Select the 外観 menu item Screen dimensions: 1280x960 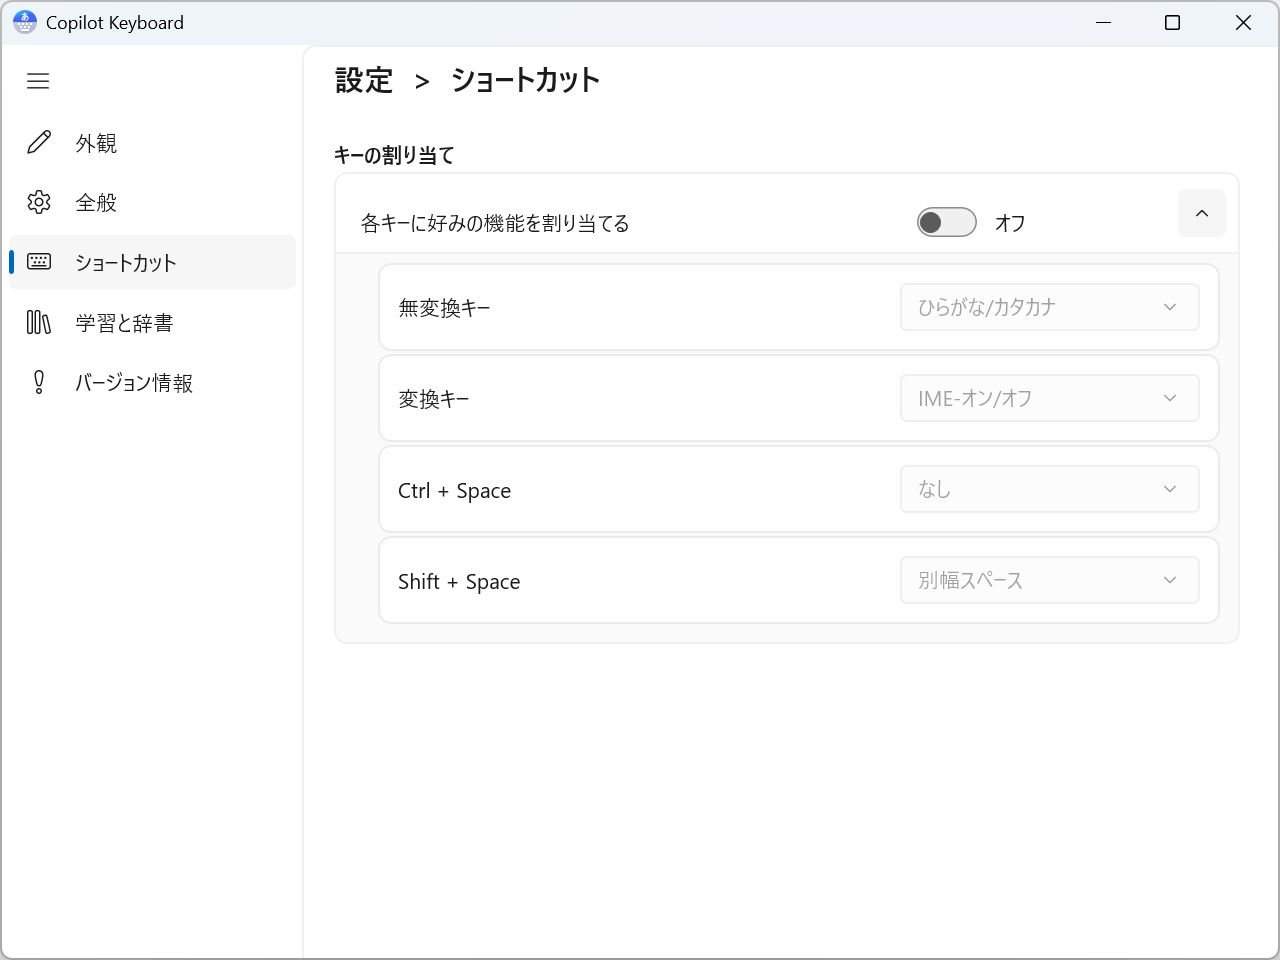[97, 143]
